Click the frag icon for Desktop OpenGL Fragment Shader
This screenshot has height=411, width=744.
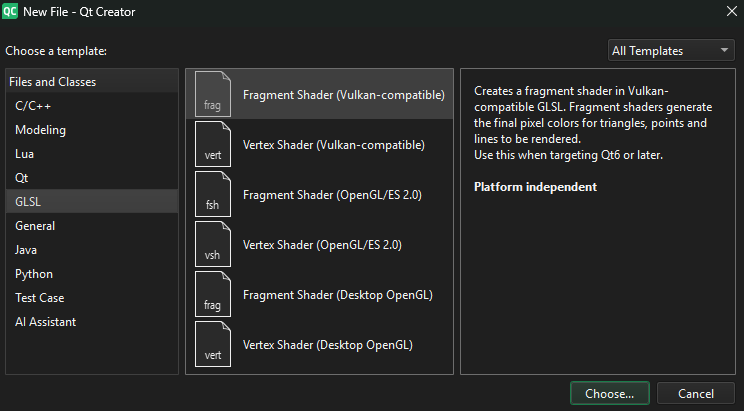[213, 294]
